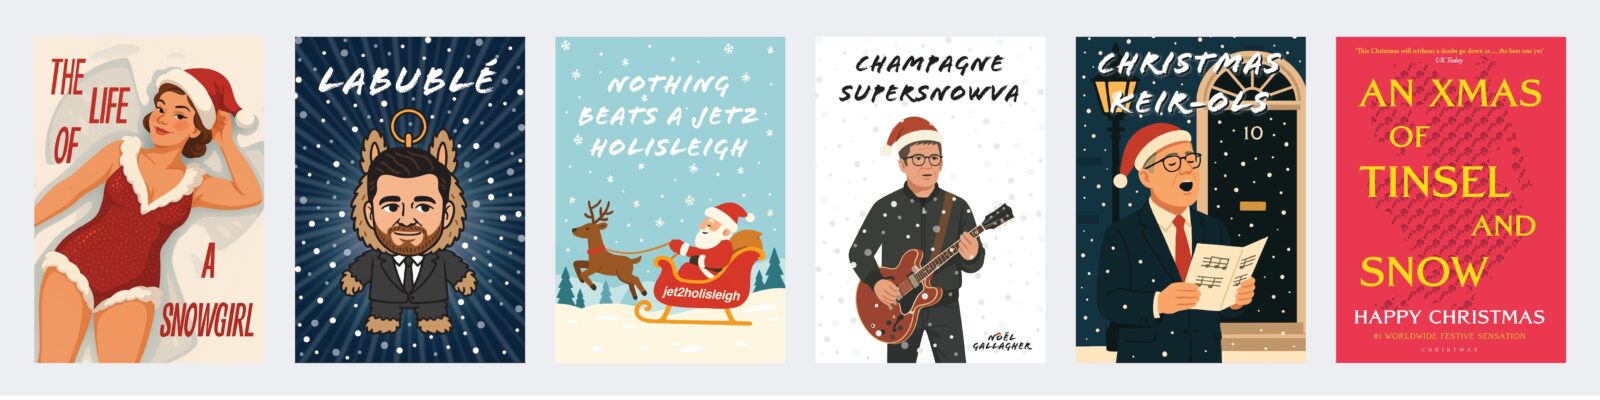Click Santa's red sleigh labeled jet2holisleigh
1600x400 pixels.
pos(702,288)
